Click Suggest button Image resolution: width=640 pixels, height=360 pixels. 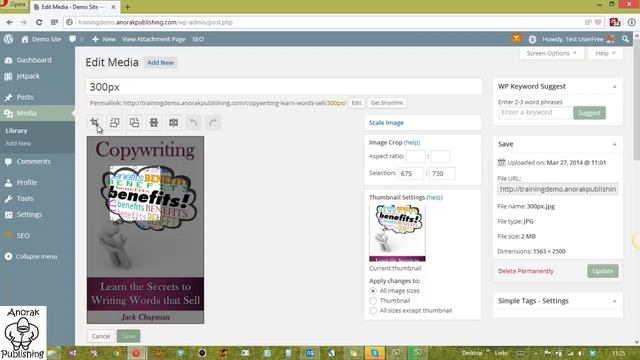click(589, 113)
